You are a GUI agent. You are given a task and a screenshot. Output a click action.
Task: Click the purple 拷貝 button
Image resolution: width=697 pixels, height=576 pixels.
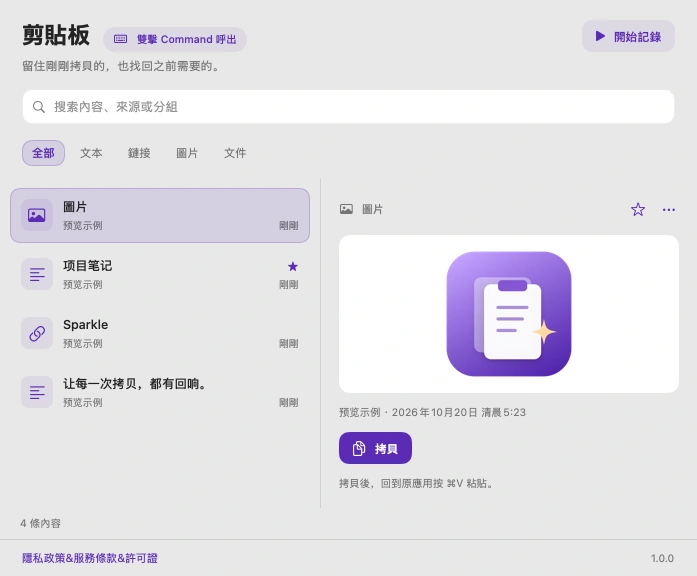pyautogui.click(x=375, y=448)
